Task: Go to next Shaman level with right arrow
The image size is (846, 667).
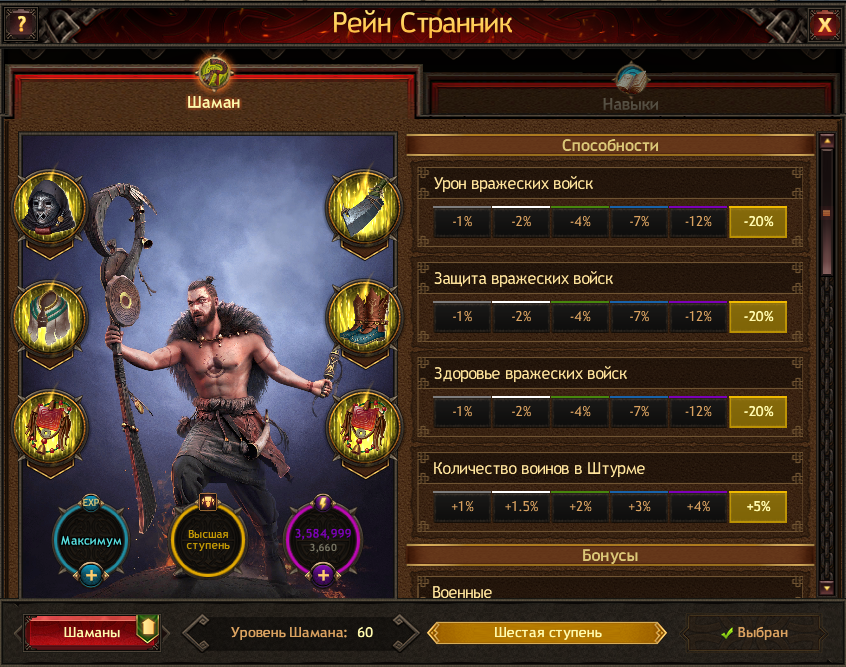Action: [x=406, y=632]
